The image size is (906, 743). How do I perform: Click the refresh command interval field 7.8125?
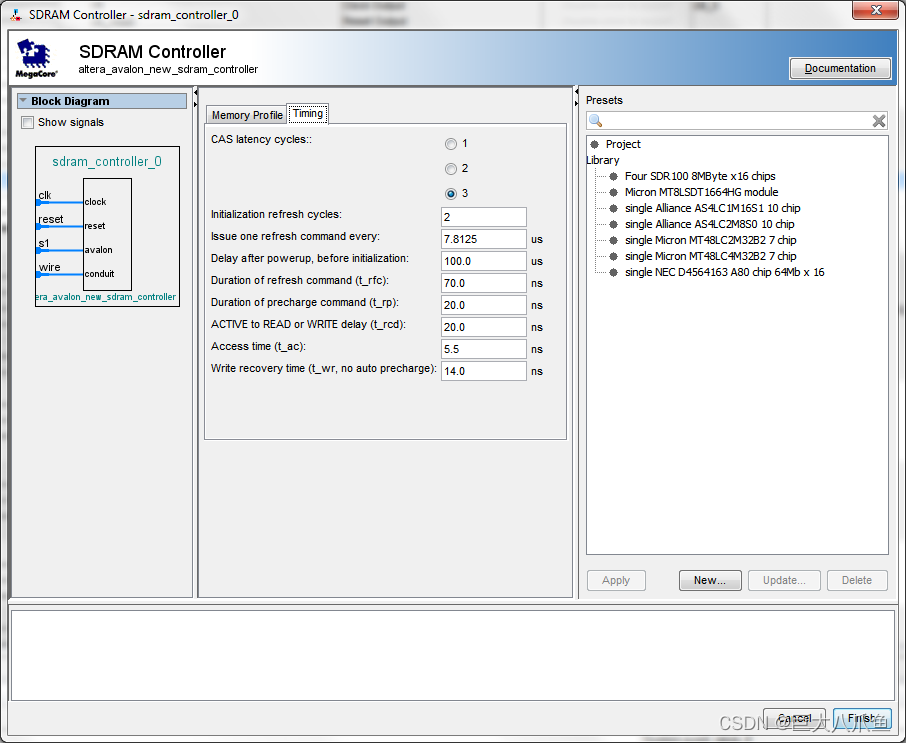(x=484, y=239)
